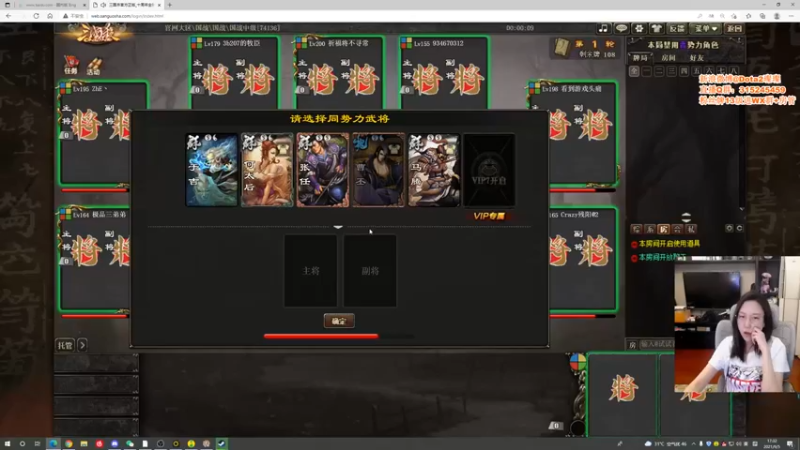Open File Explorer on taskbar
This screenshot has width=800, height=450.
coord(84,444)
